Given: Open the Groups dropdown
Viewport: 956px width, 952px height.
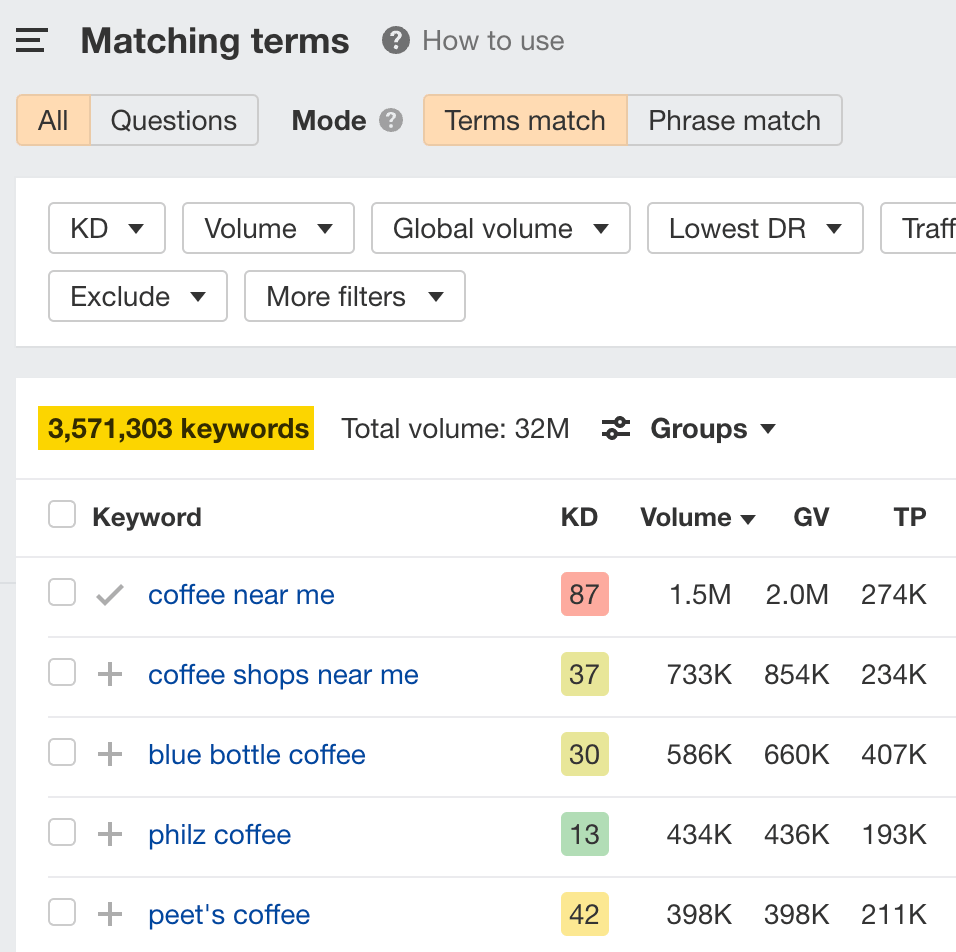Looking at the screenshot, I should 713,428.
